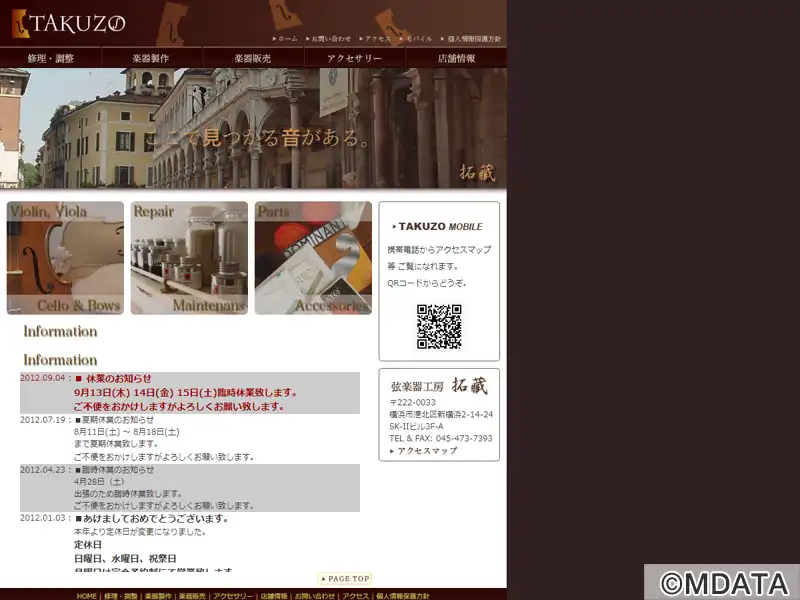This screenshot has width=800, height=600.
Task: Select the 2012.09.04 休業のお知らせ entry
Action: [190, 392]
